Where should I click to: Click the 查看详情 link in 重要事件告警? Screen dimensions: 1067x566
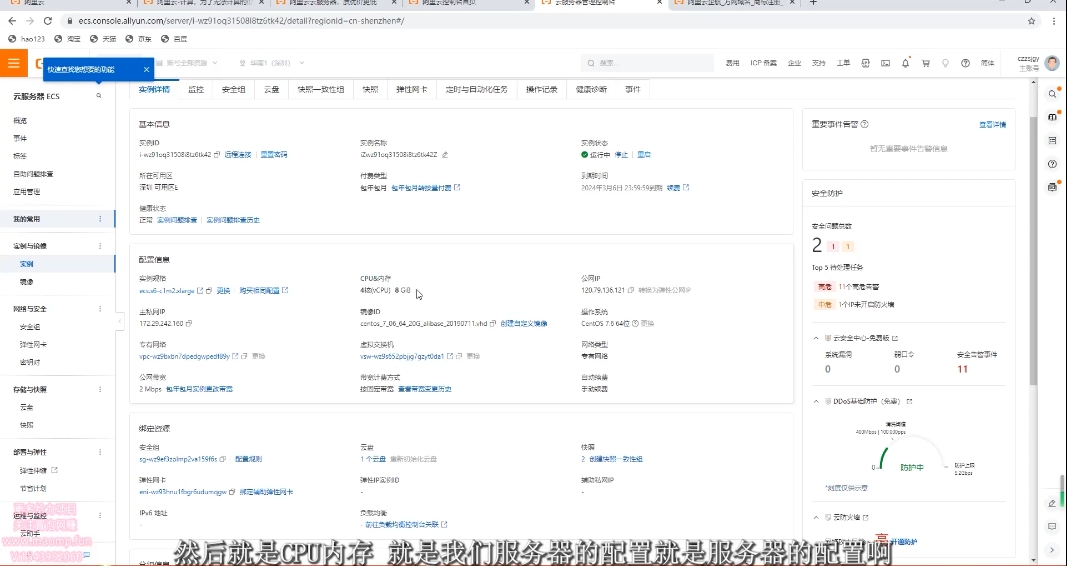click(x=992, y=124)
